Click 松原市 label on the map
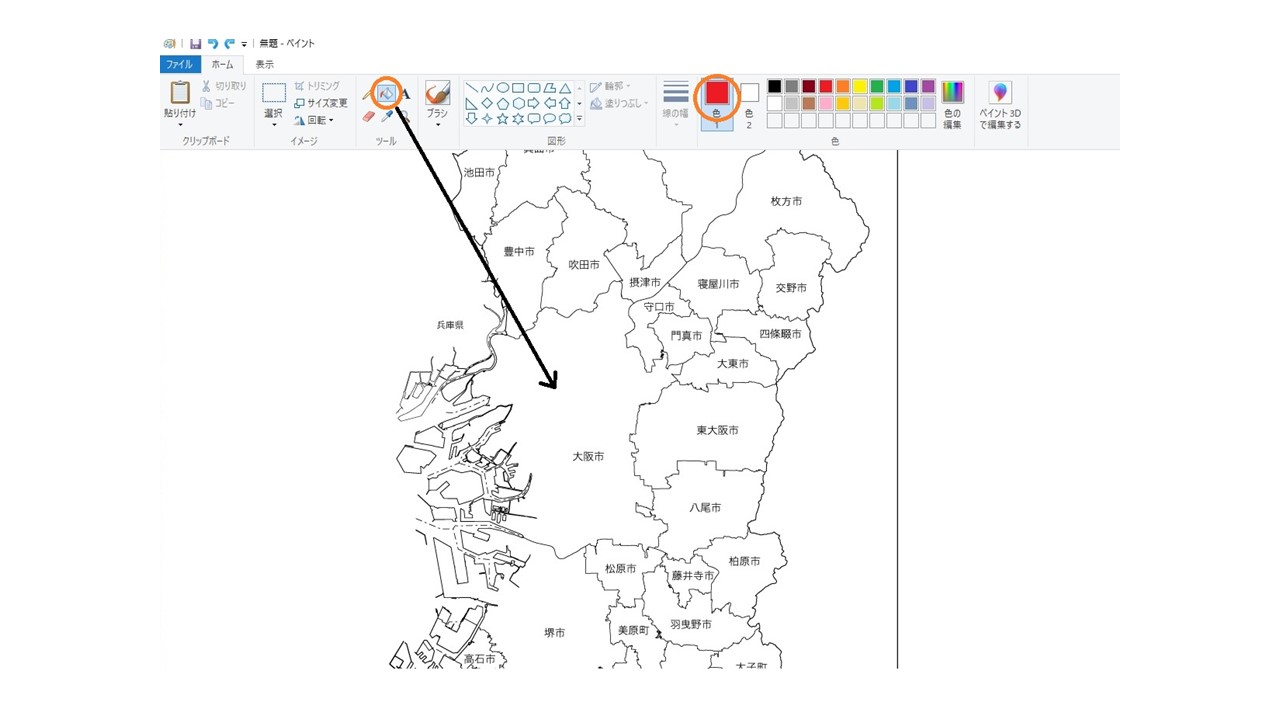 [x=620, y=569]
